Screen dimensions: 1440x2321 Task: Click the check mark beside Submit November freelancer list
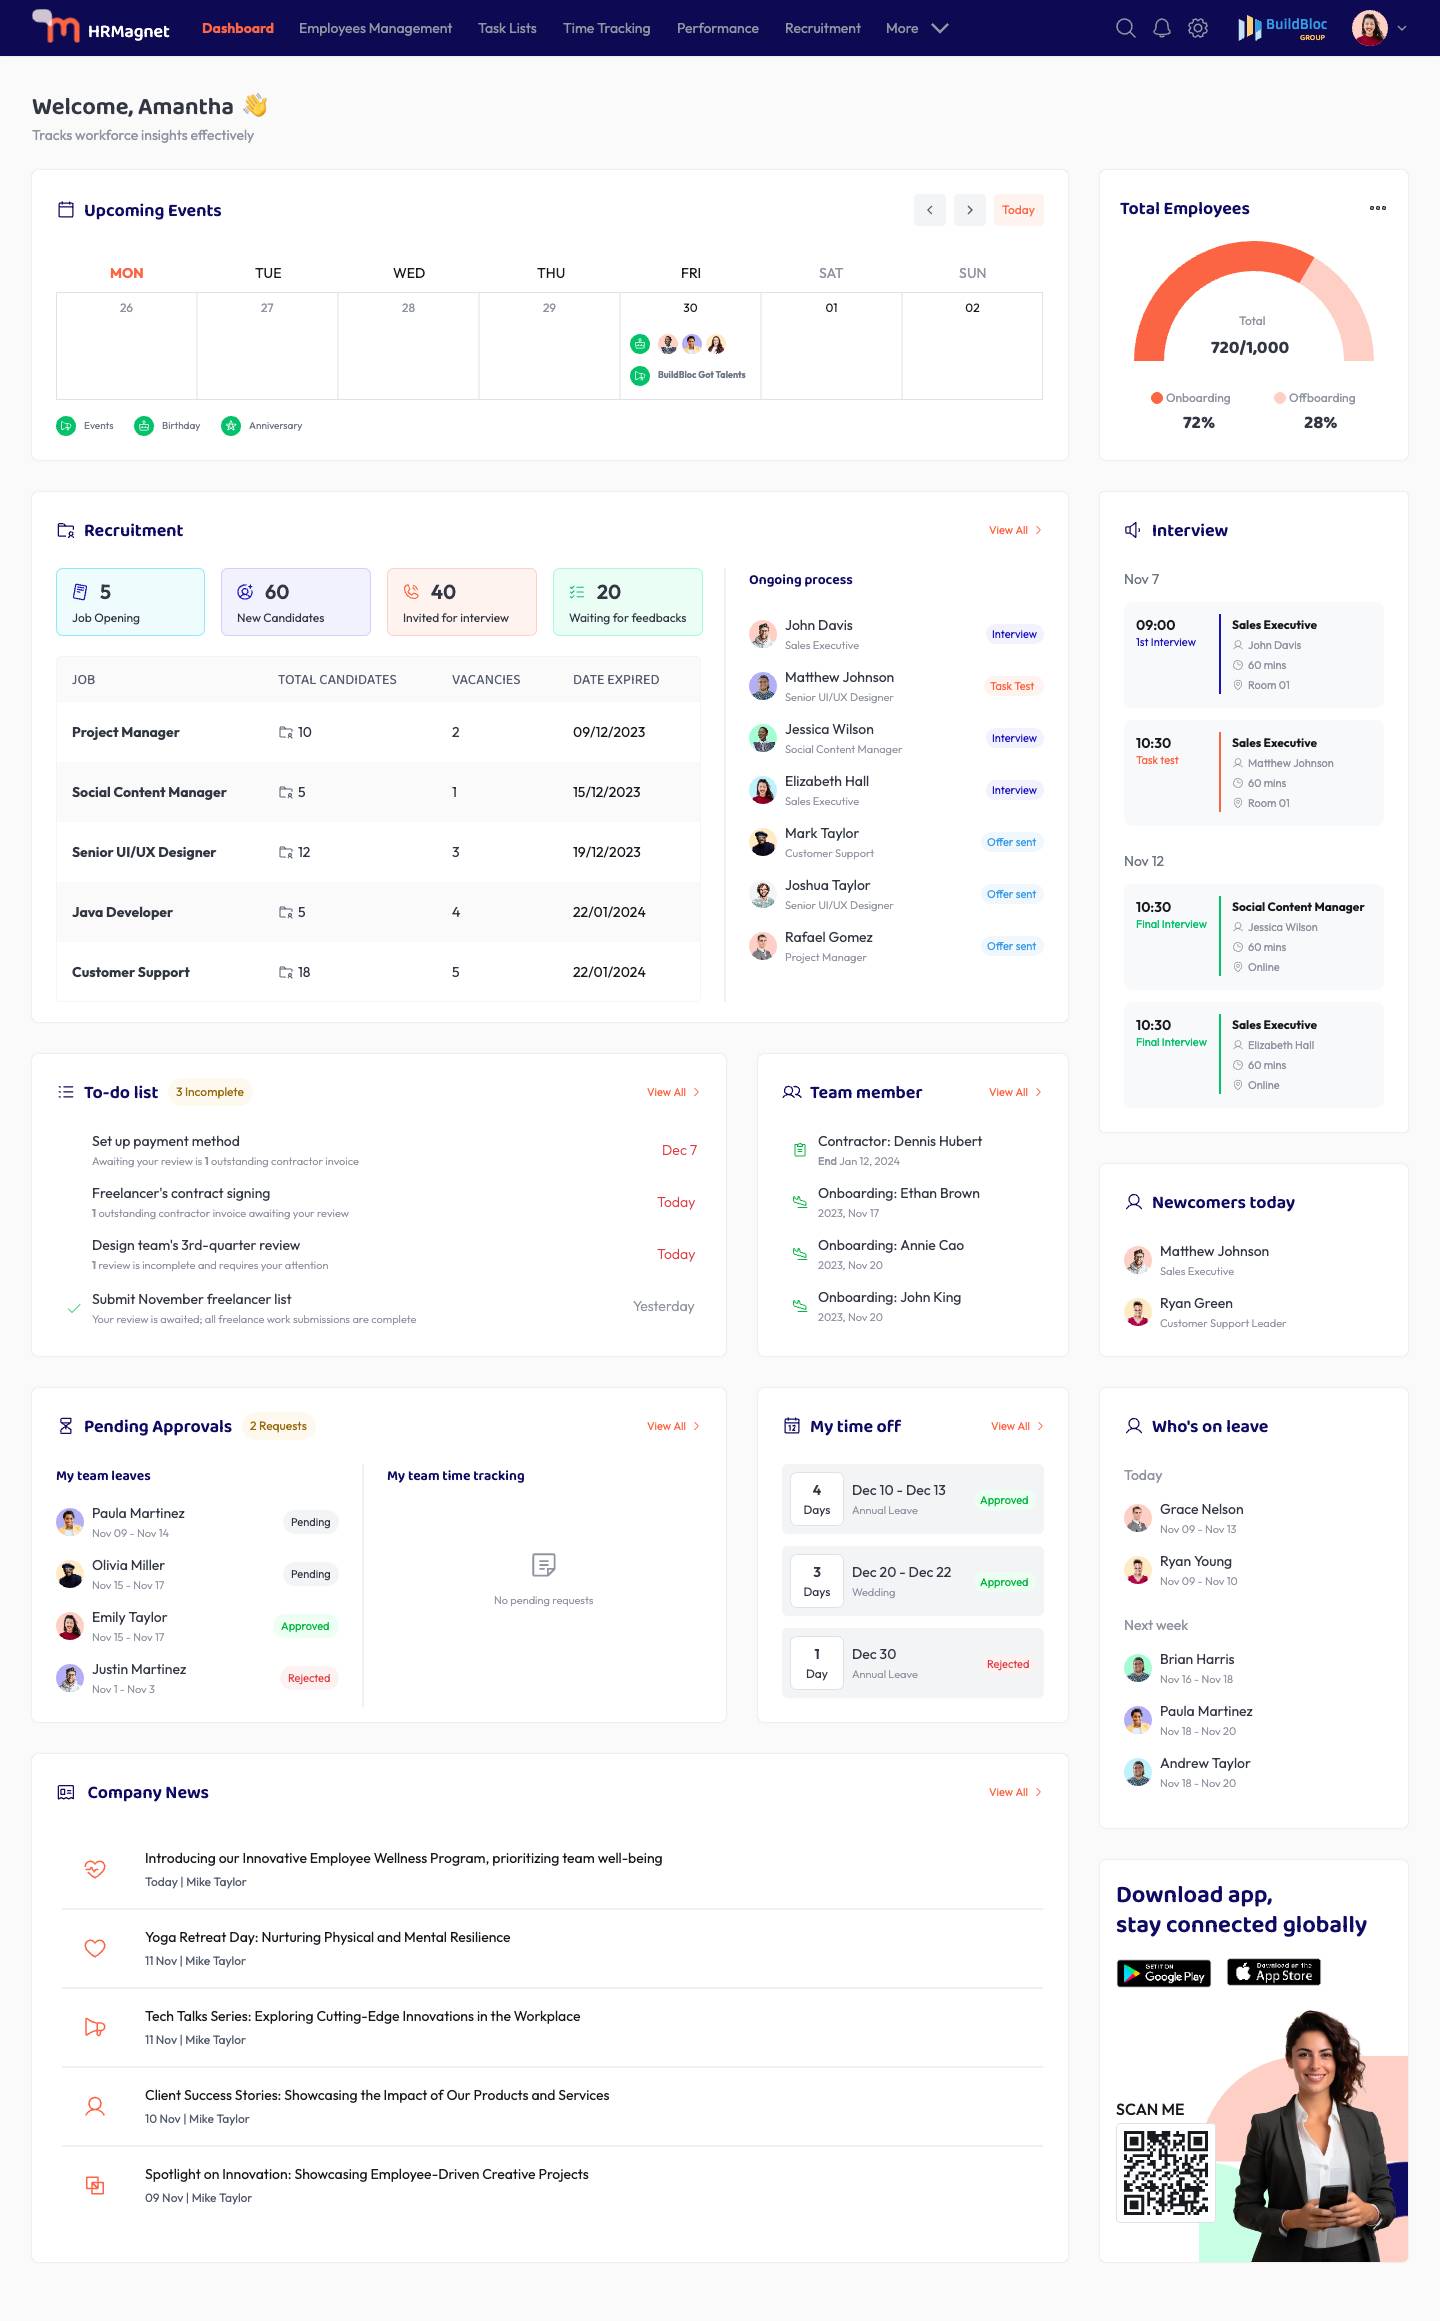73,1308
